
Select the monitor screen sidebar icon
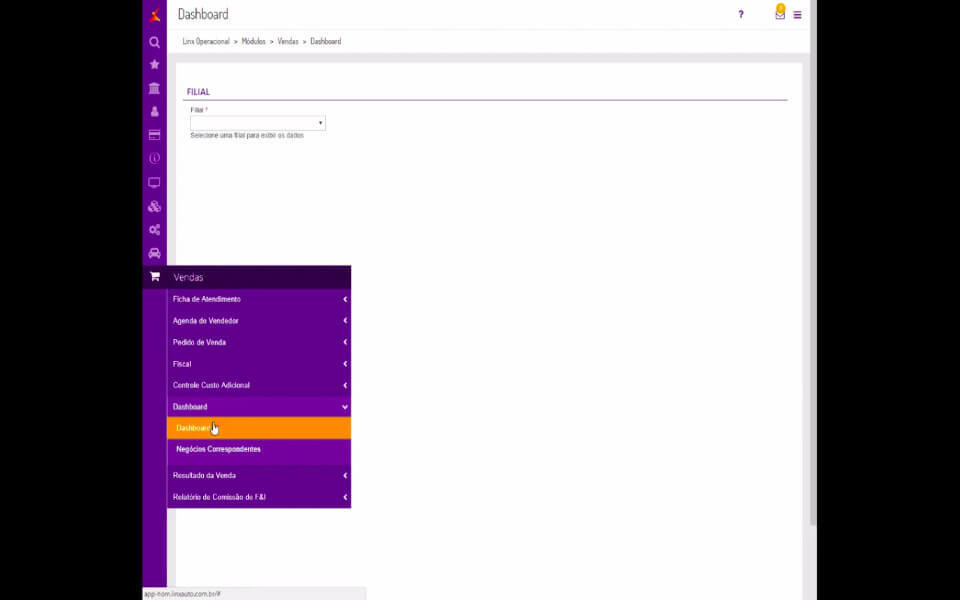154,182
